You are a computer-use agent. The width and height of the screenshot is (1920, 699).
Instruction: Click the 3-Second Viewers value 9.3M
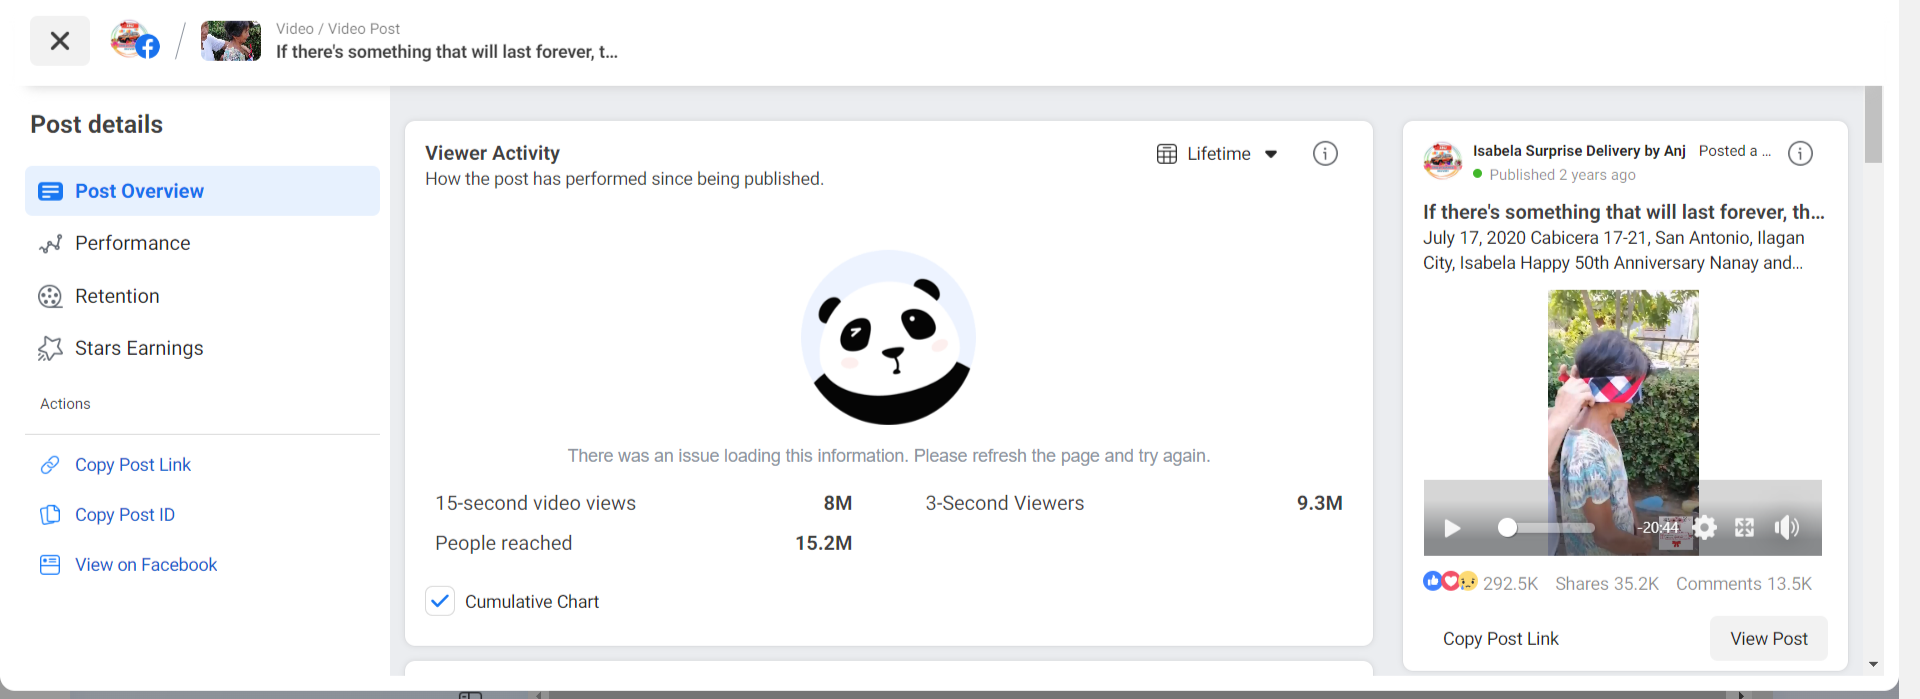coord(1320,503)
